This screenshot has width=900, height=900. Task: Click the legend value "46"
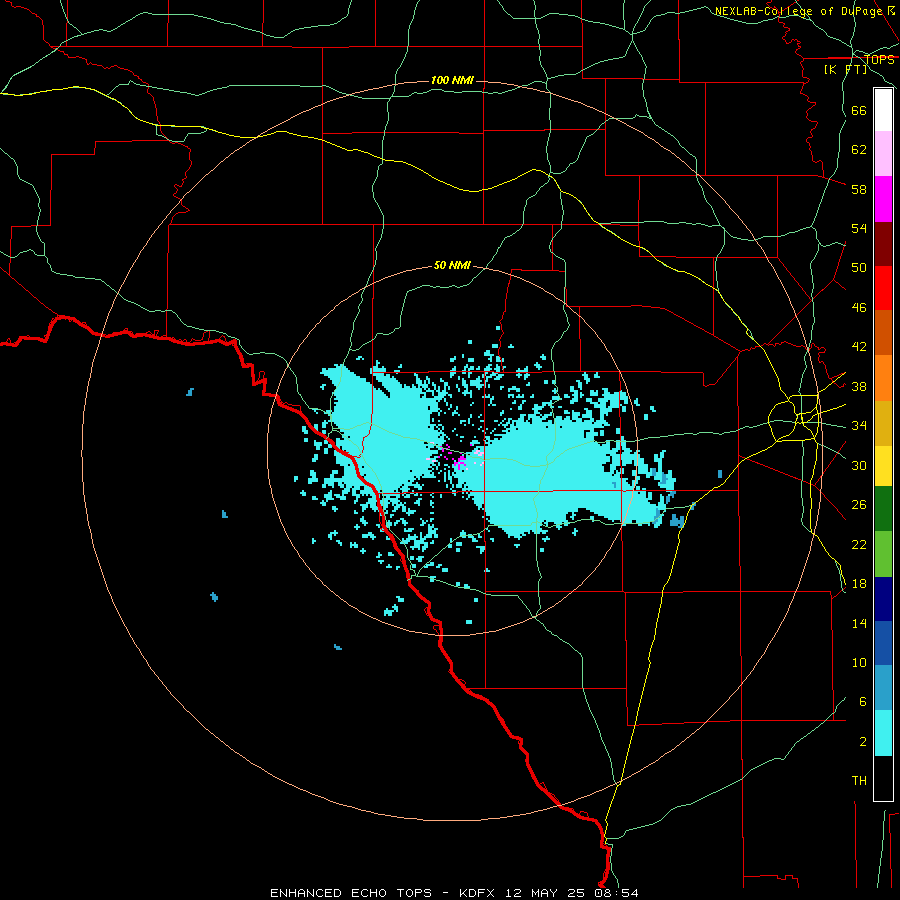859,308
